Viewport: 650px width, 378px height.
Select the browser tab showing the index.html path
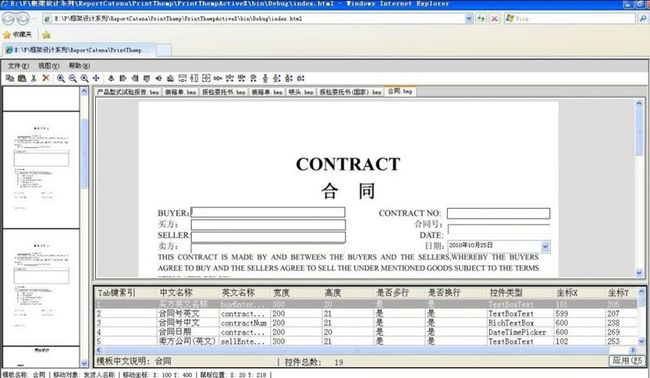[x=80, y=50]
